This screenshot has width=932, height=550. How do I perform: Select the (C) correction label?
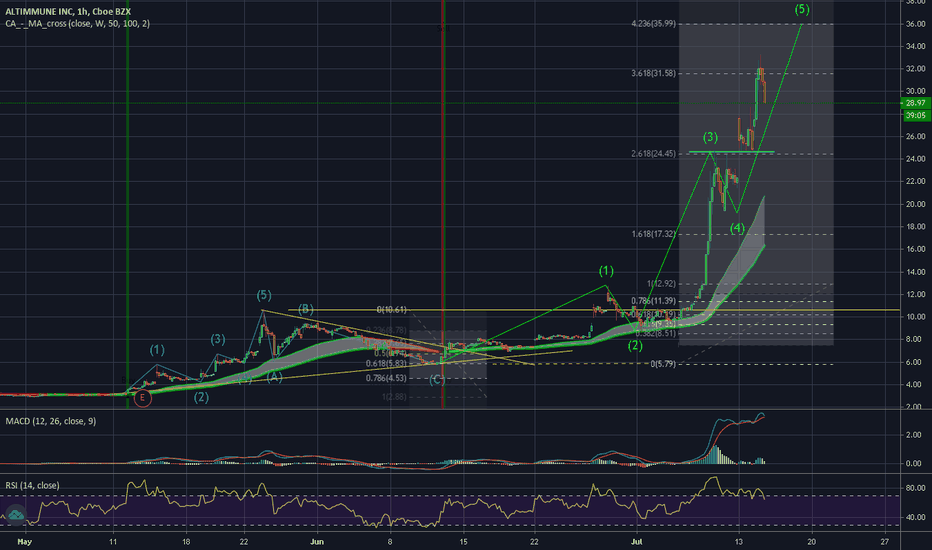(437, 380)
